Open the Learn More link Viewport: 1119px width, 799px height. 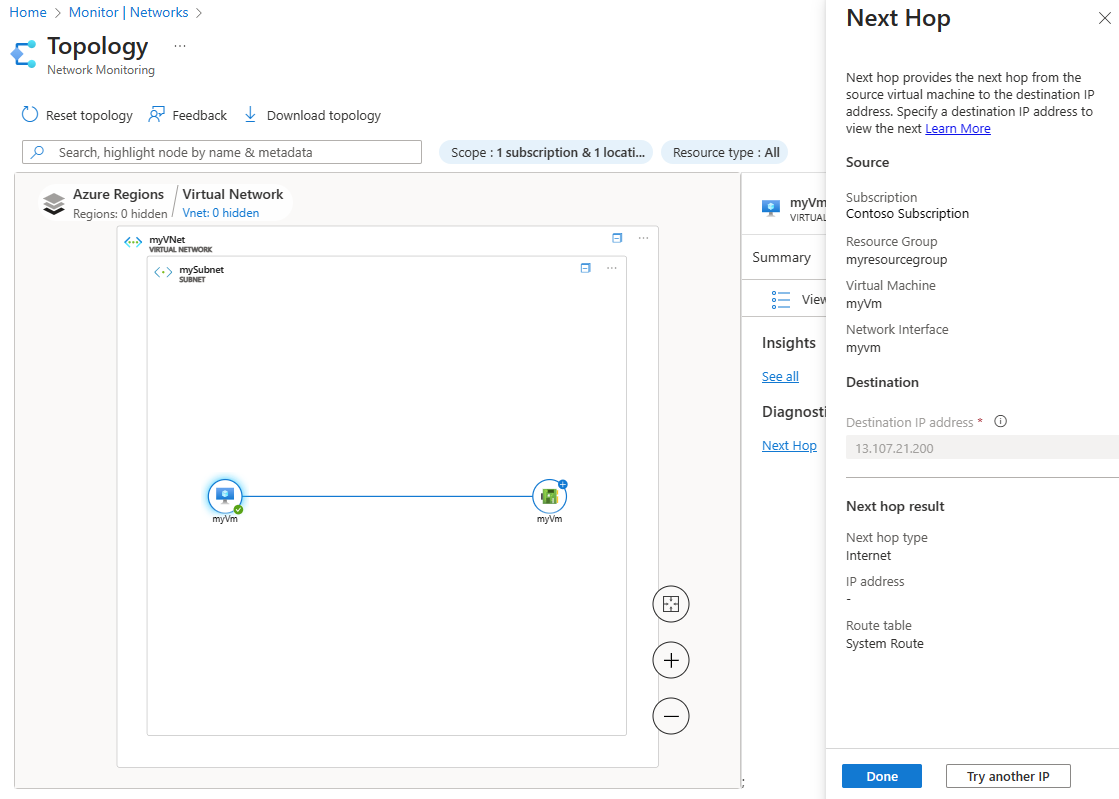[958, 129]
